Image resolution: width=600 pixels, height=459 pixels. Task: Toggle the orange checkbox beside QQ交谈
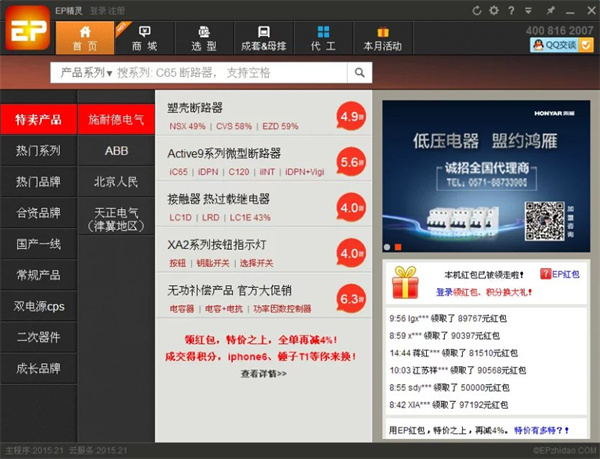click(x=586, y=45)
